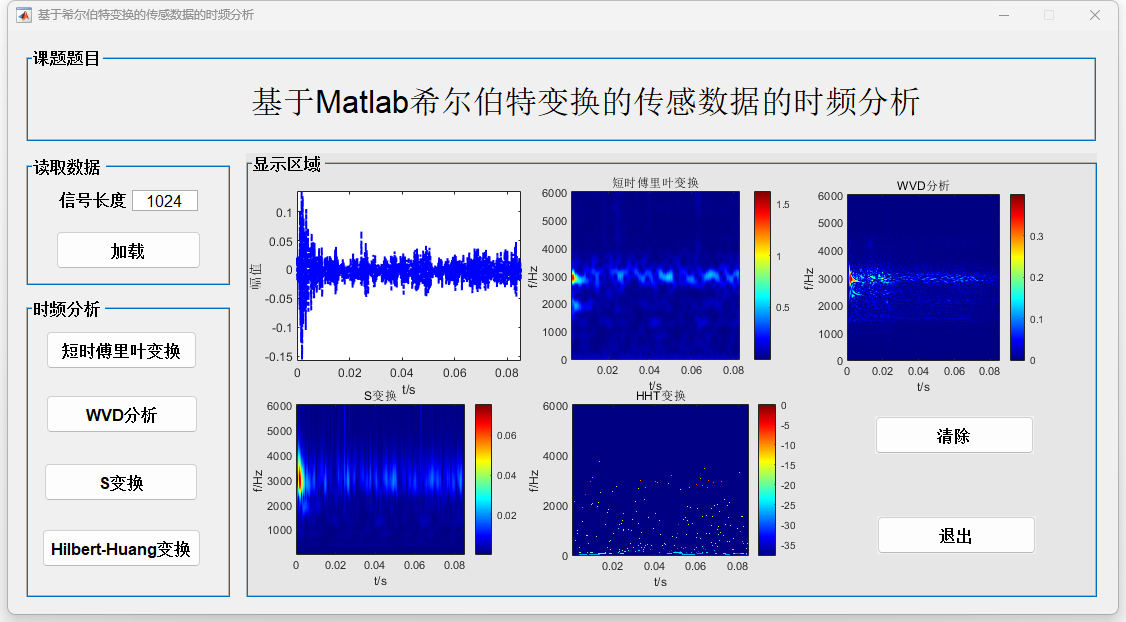This screenshot has height=622, width=1126.
Task: Focus the 信号长度 input field showing 1024
Action: [x=164, y=201]
